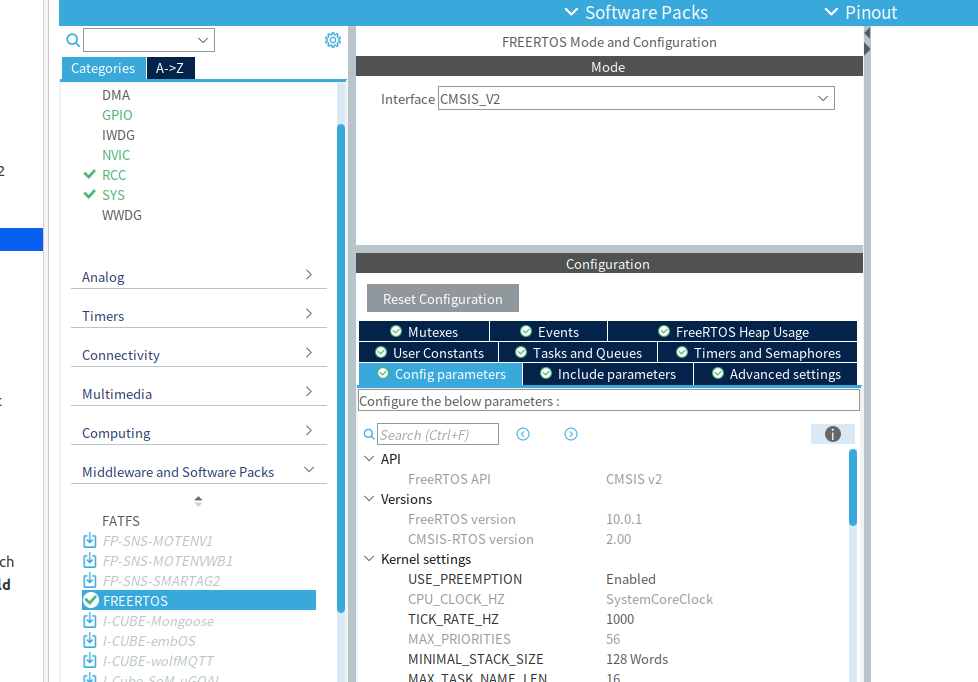Select WWDG in the system core list
This screenshot has width=978, height=682.
coord(122,215)
